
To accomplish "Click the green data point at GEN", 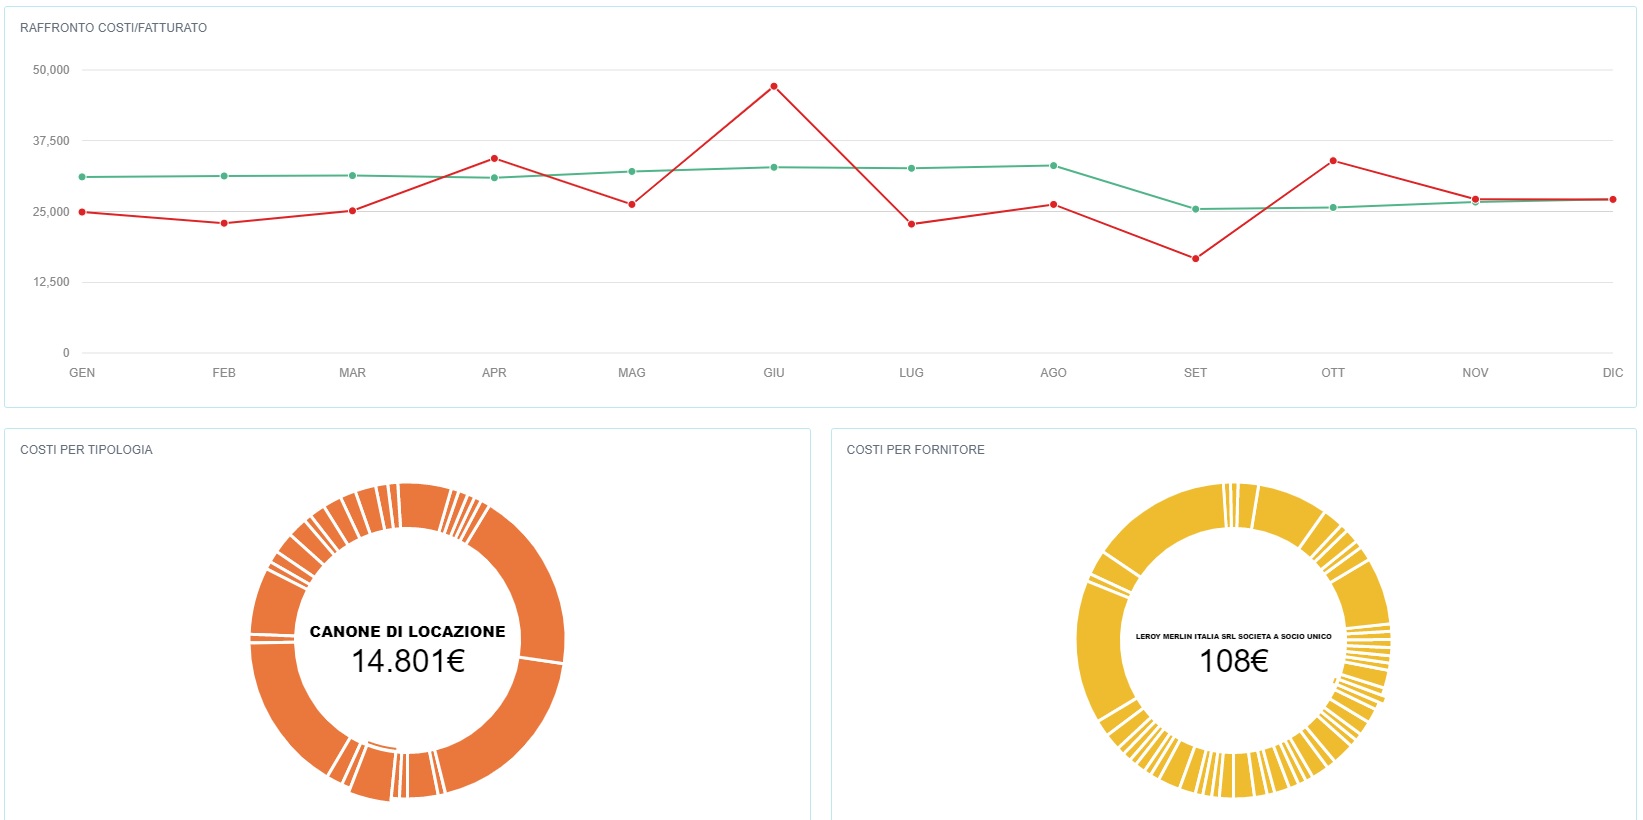I will [x=82, y=177].
